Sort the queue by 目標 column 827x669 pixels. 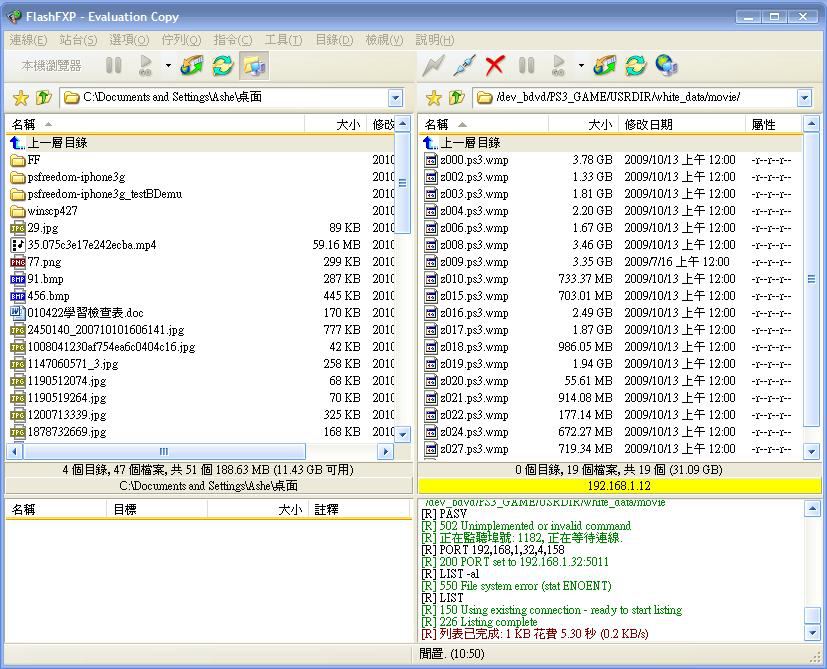click(x=157, y=510)
